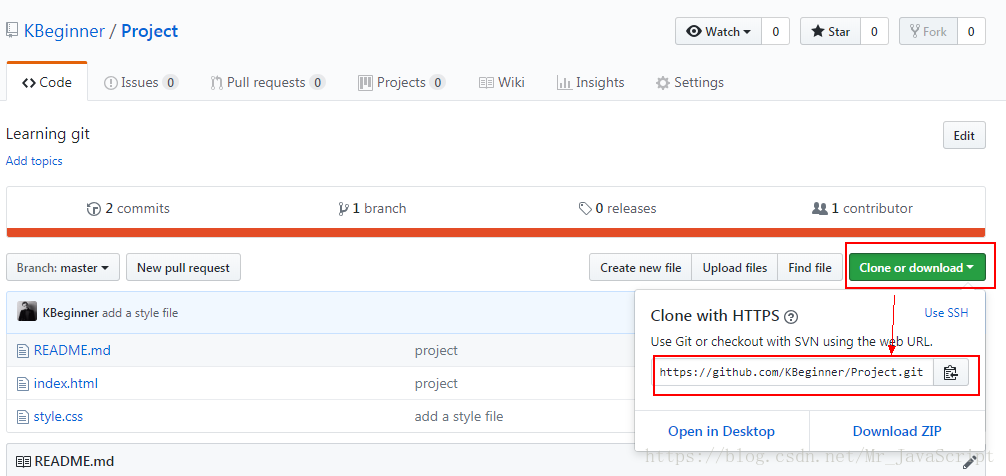Select the HTTPS clone URL field

794,372
